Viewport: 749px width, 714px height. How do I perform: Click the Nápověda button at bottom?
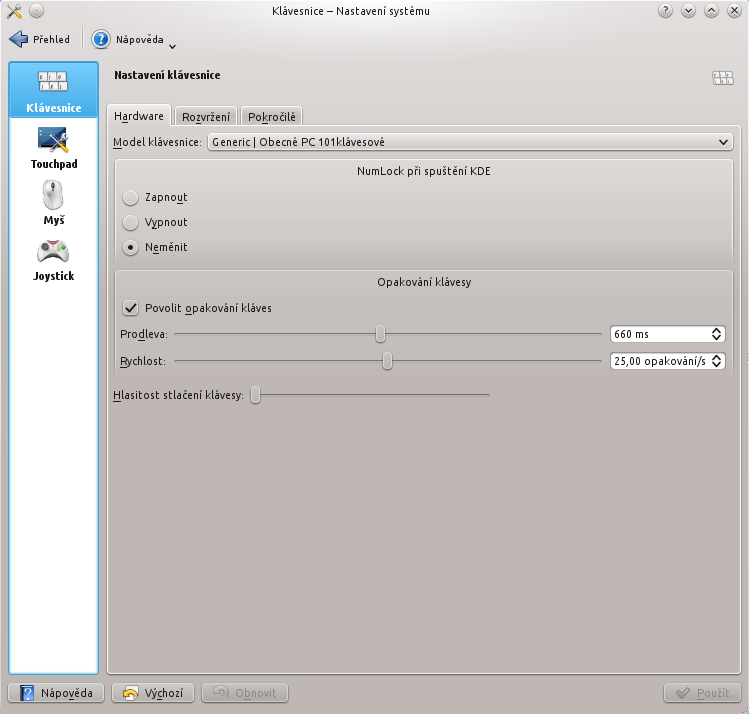point(56,693)
